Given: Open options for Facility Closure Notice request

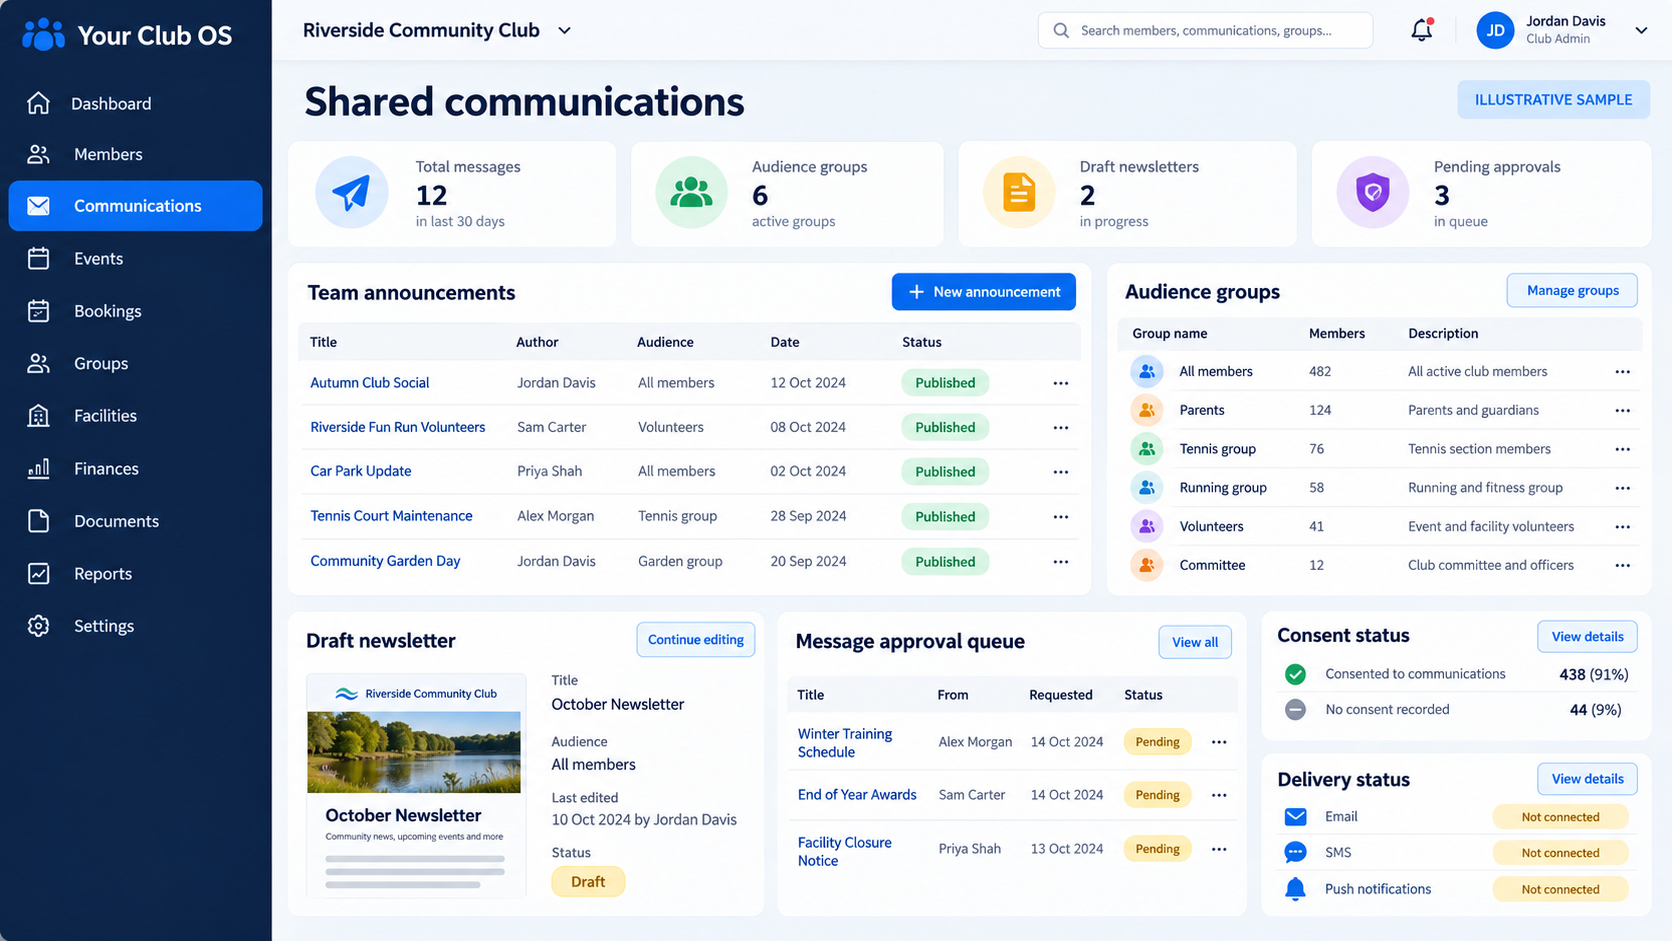Looking at the screenshot, I should 1218,849.
